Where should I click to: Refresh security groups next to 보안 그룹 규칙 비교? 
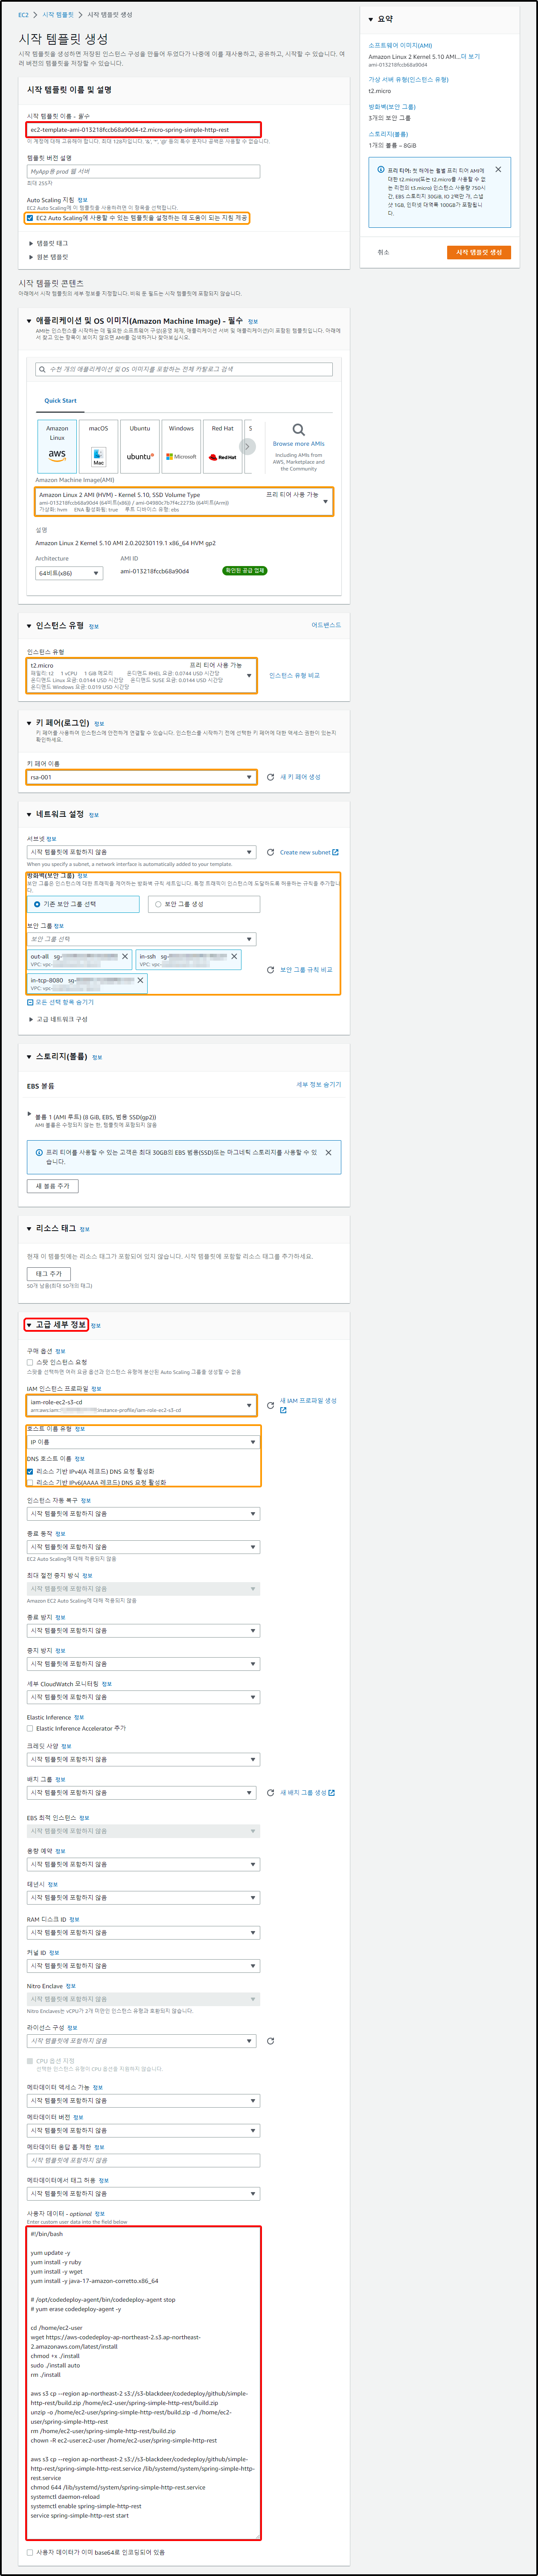pos(270,970)
